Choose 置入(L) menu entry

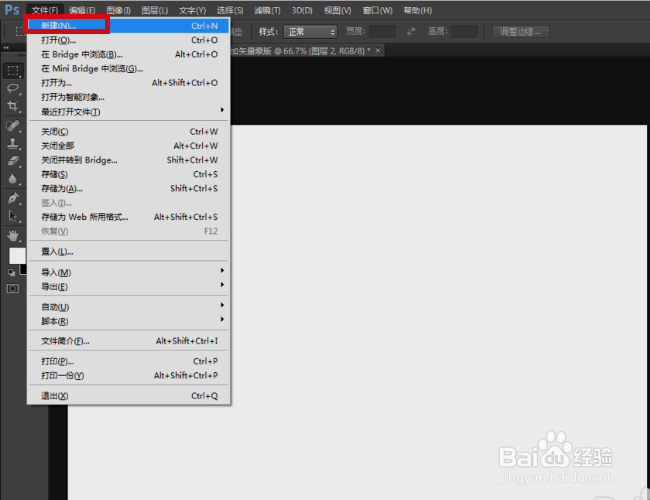point(129,251)
